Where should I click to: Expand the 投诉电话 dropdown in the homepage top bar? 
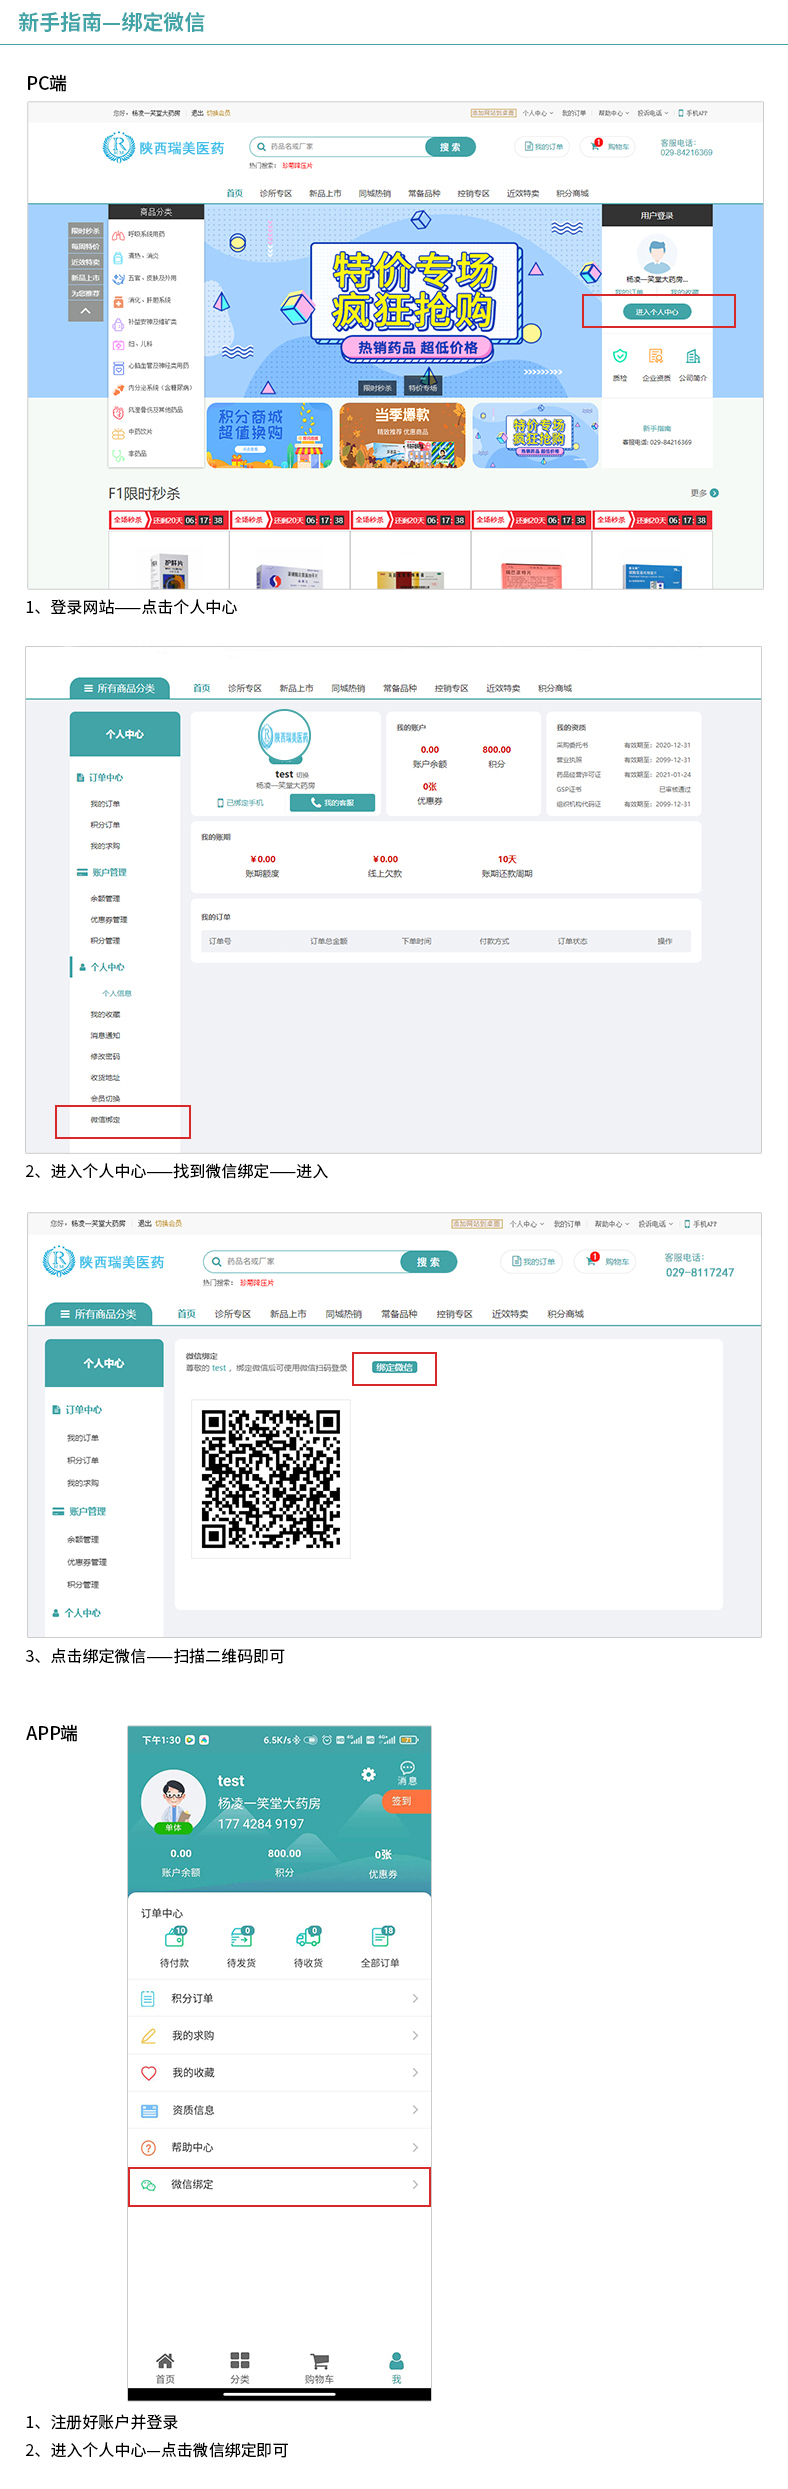(x=653, y=113)
